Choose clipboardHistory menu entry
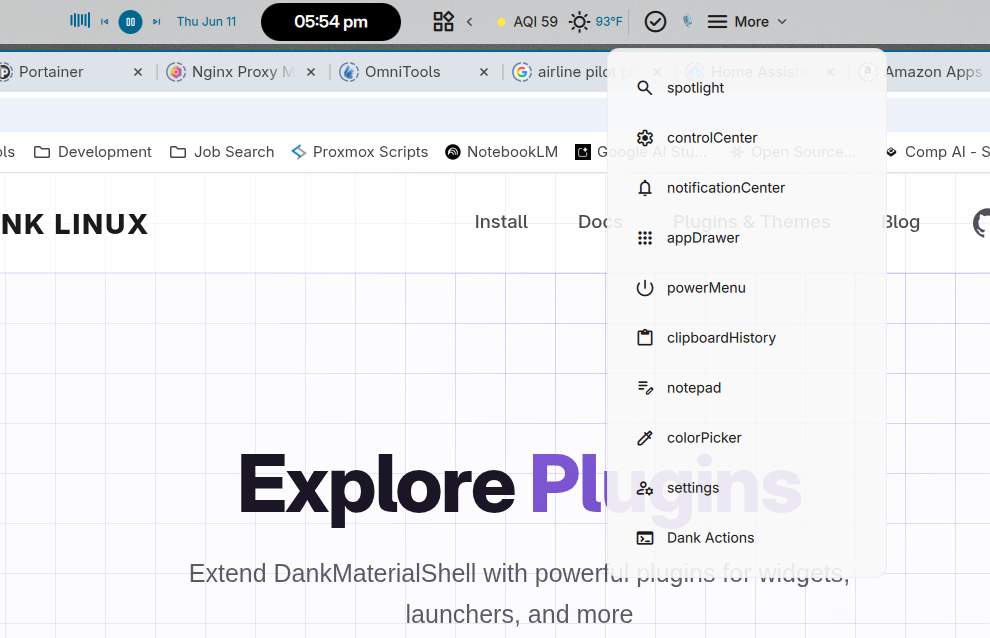Screen dimensions: 990x638 pyautogui.click(x=747, y=338)
